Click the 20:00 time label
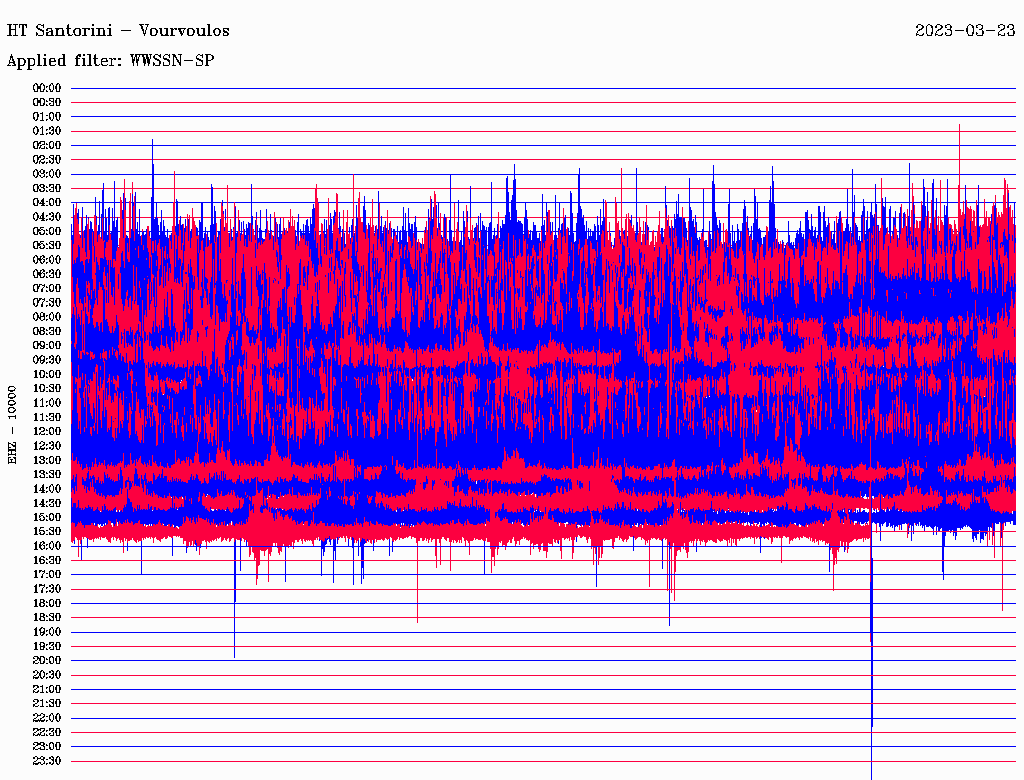 pos(47,661)
